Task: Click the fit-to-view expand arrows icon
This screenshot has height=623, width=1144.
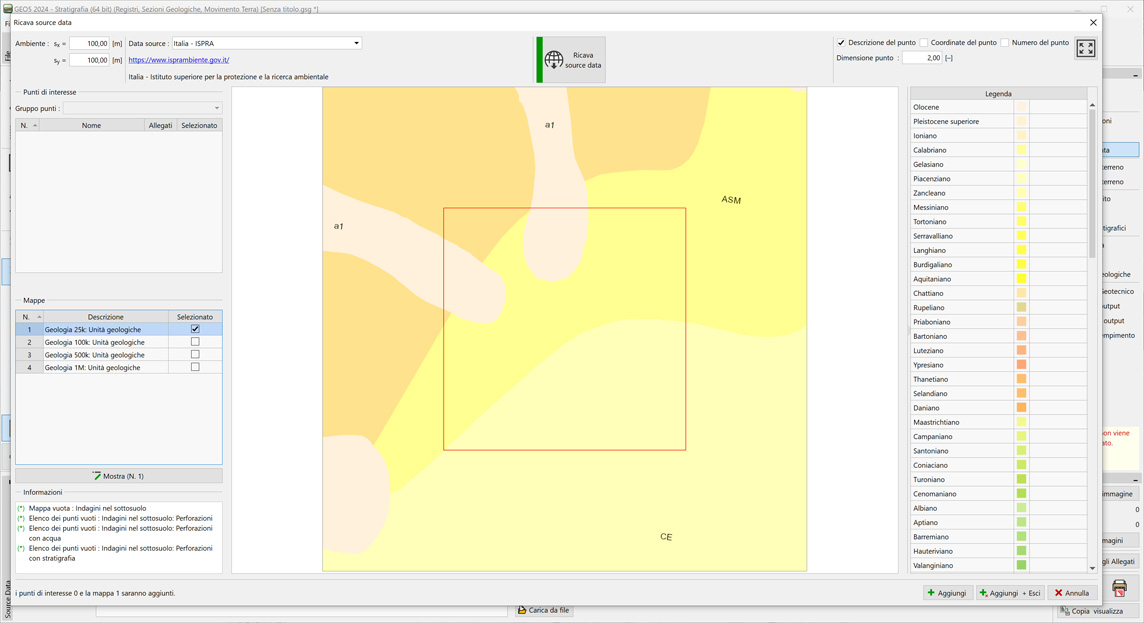Action: tap(1086, 48)
